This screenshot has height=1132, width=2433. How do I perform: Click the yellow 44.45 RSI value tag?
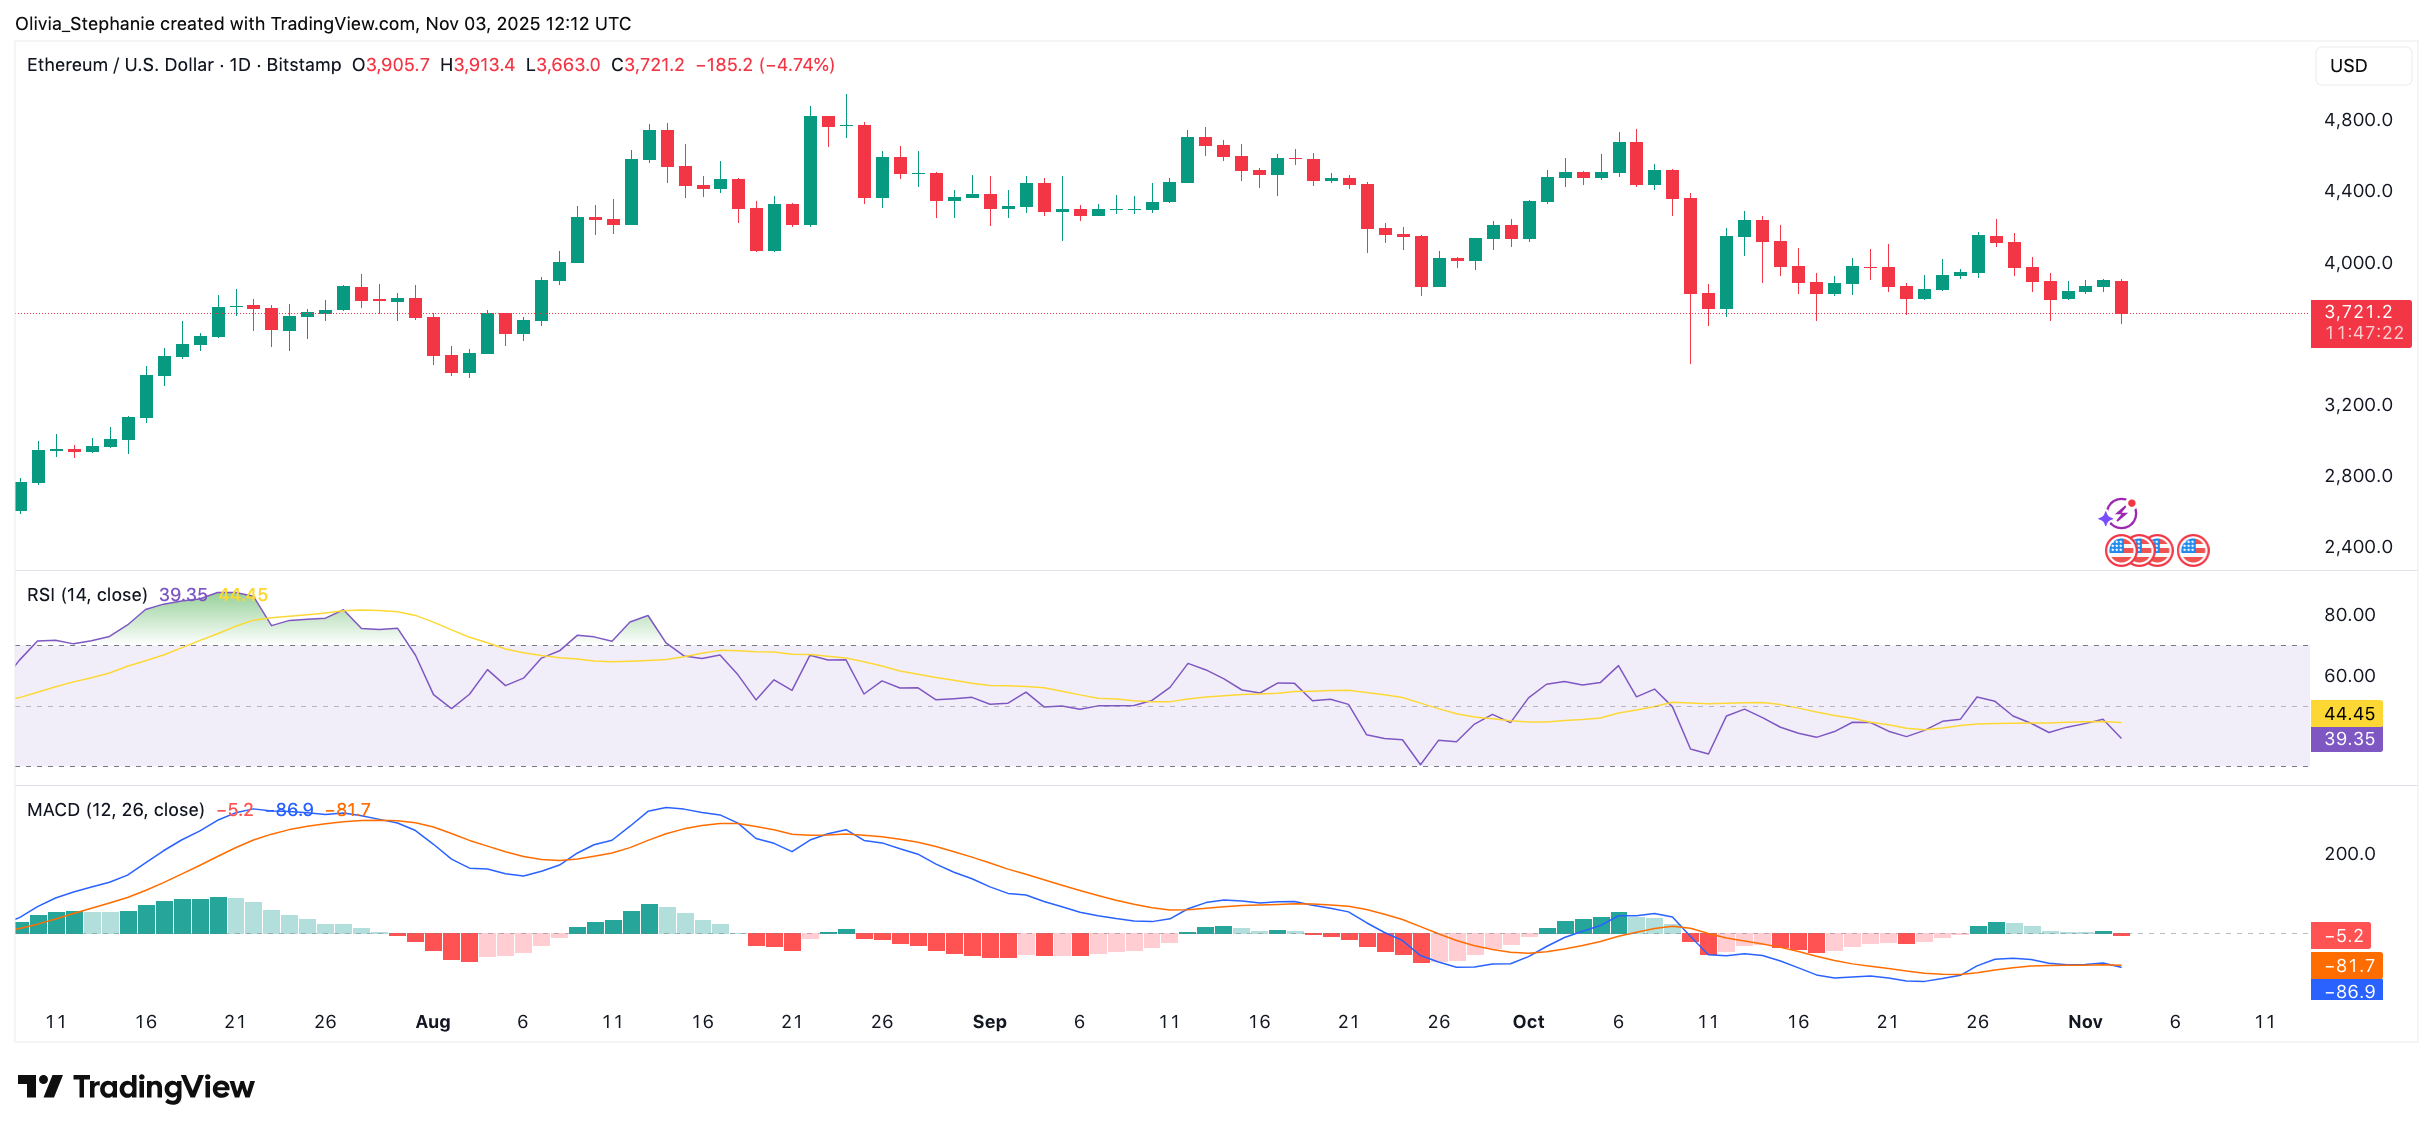2347,714
